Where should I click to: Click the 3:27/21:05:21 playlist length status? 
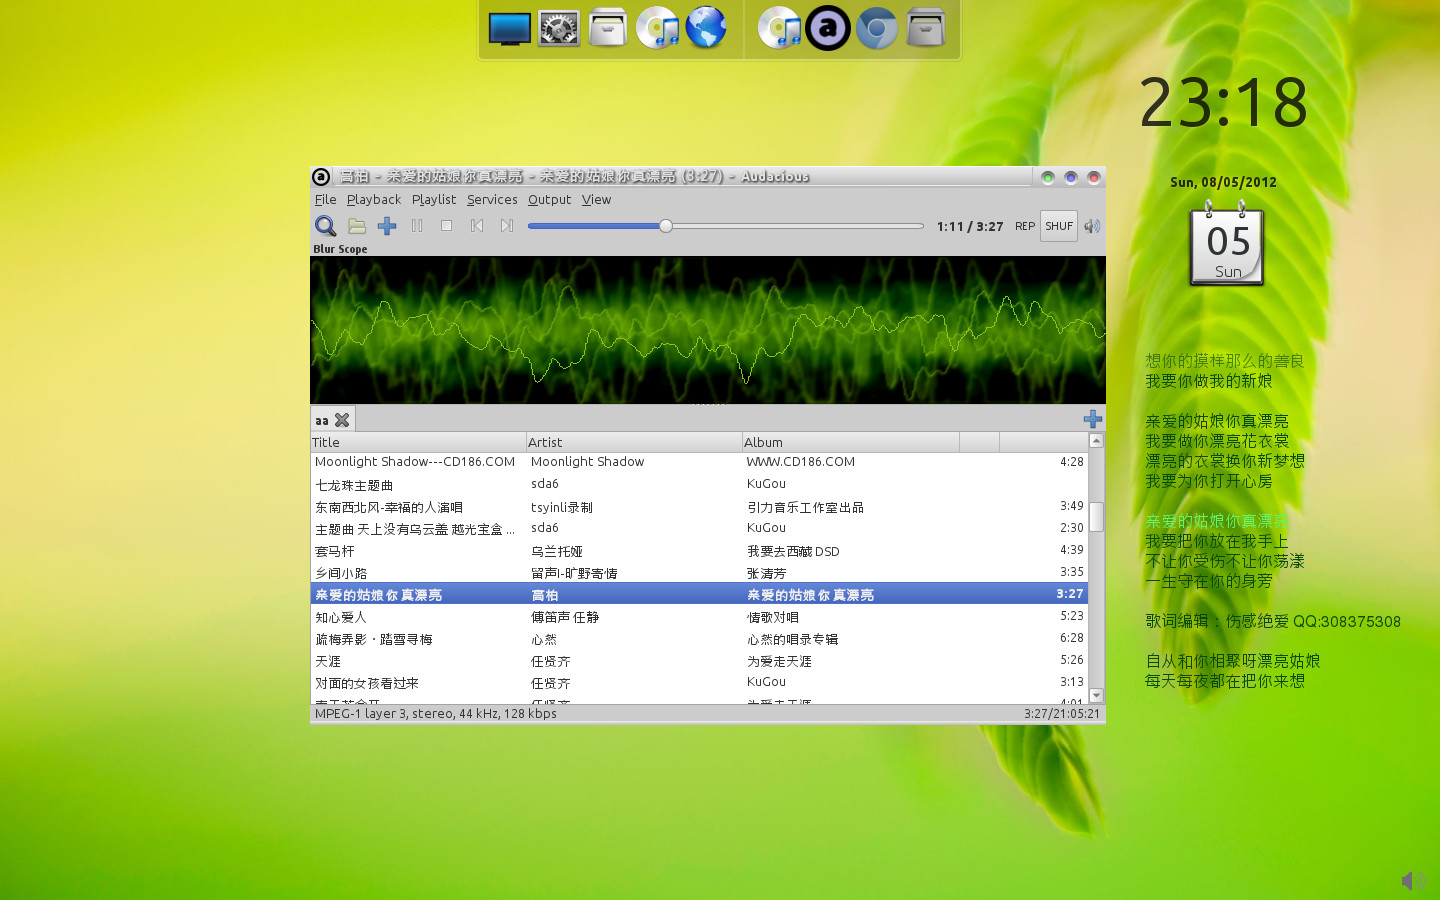[1062, 714]
